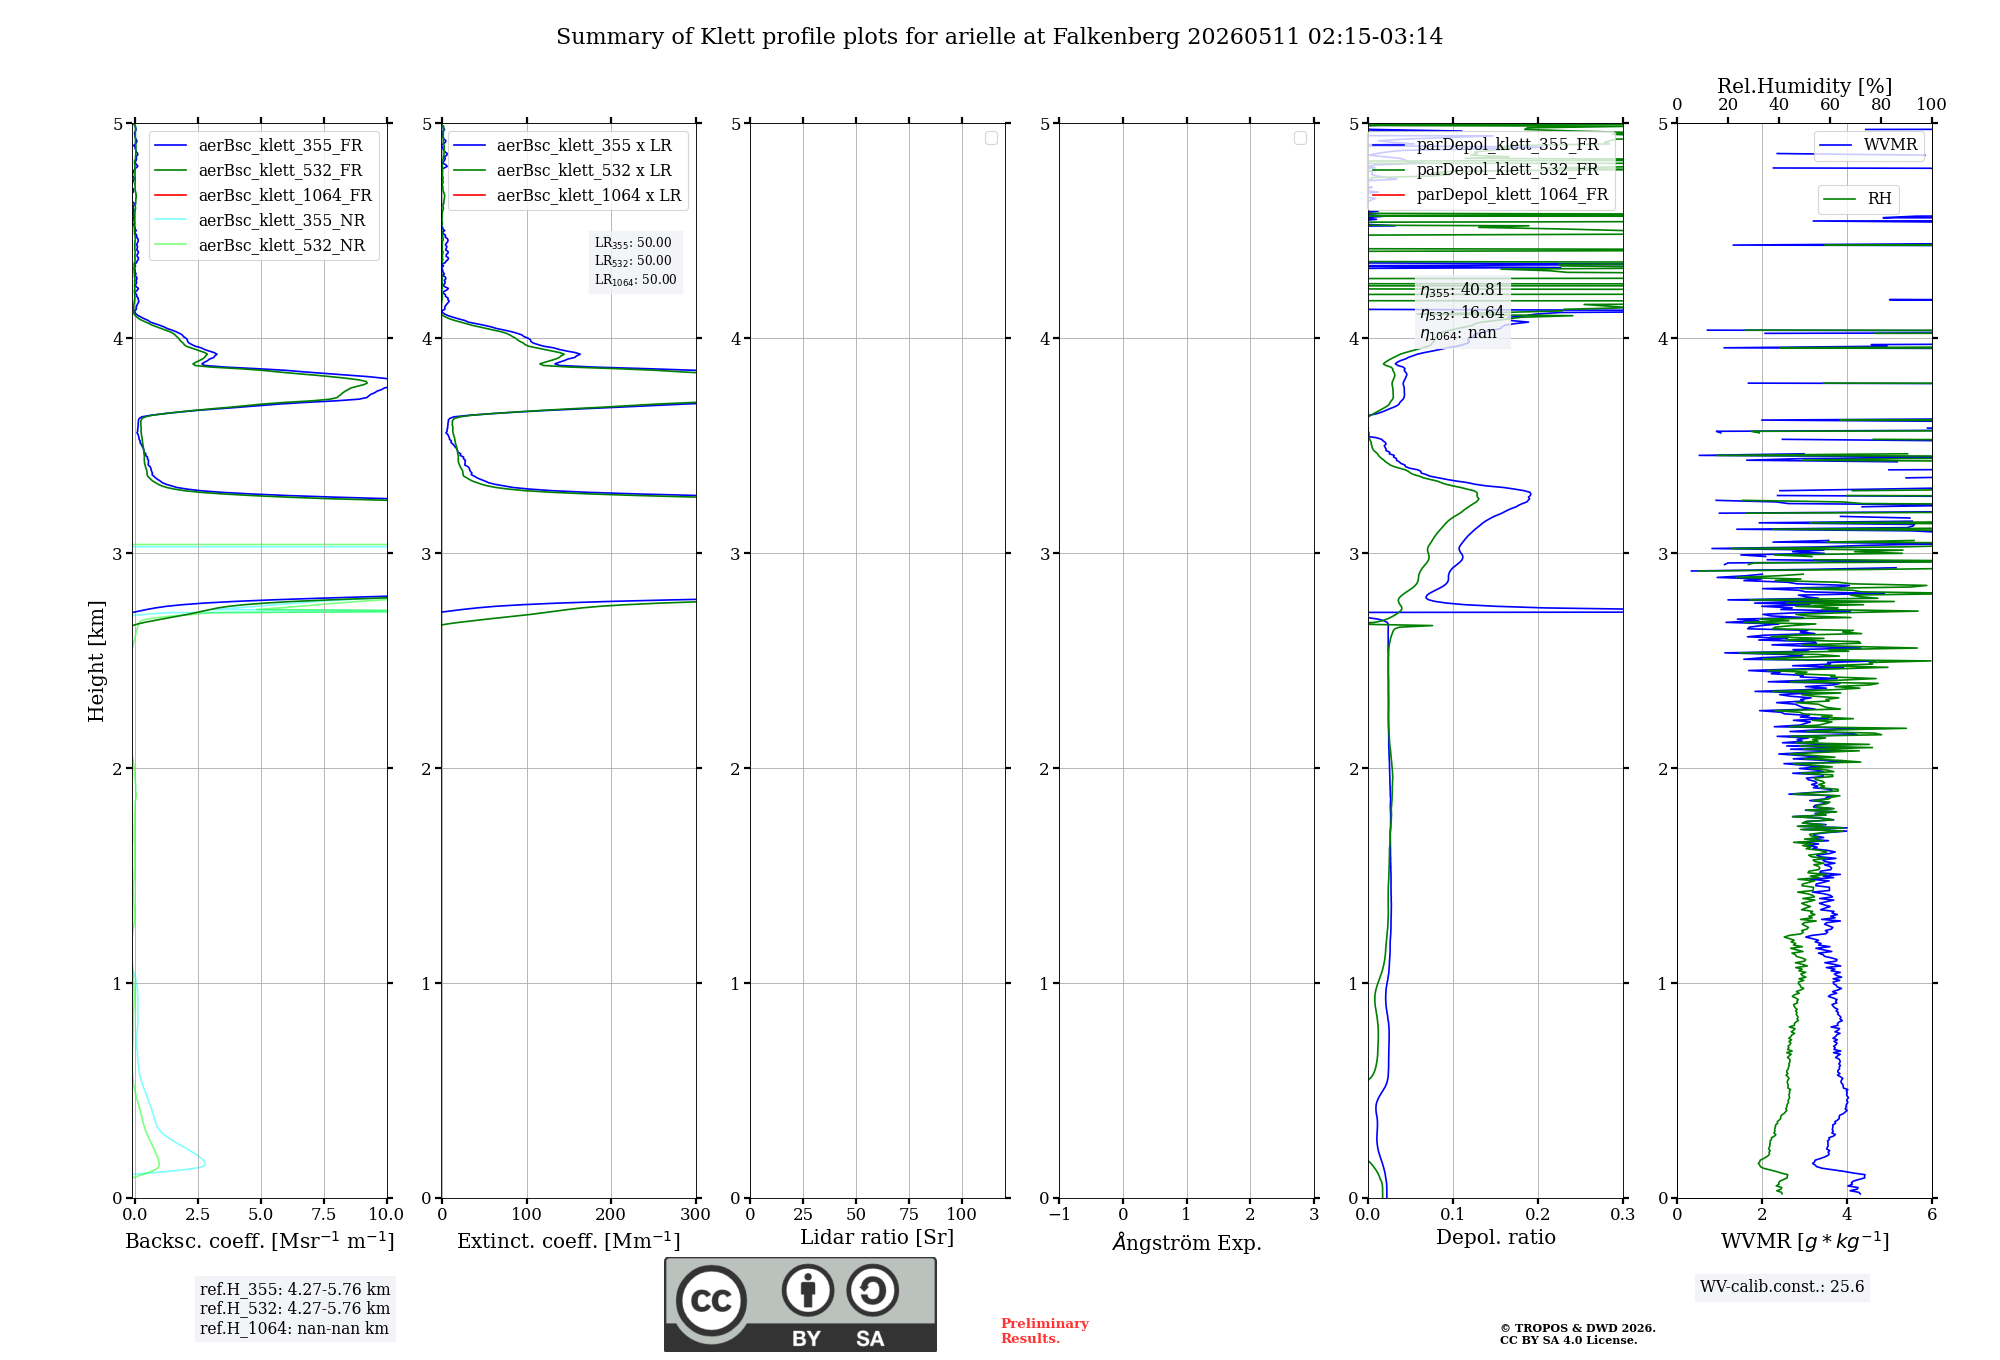
Task: Click legend entry aerBsc_klett_532_NR
Action: (x=262, y=245)
